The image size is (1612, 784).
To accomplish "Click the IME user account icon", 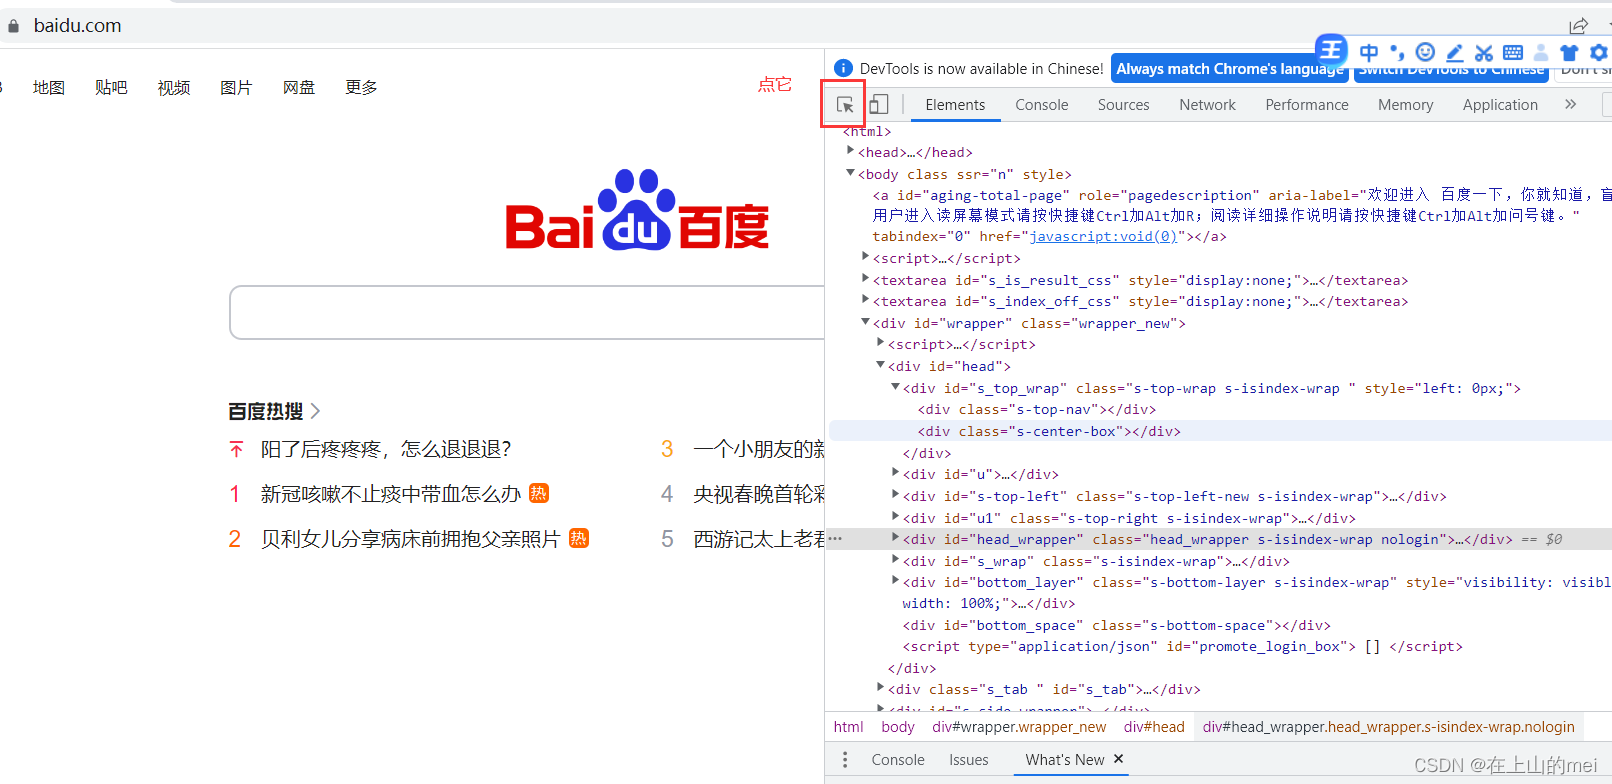I will point(1541,52).
